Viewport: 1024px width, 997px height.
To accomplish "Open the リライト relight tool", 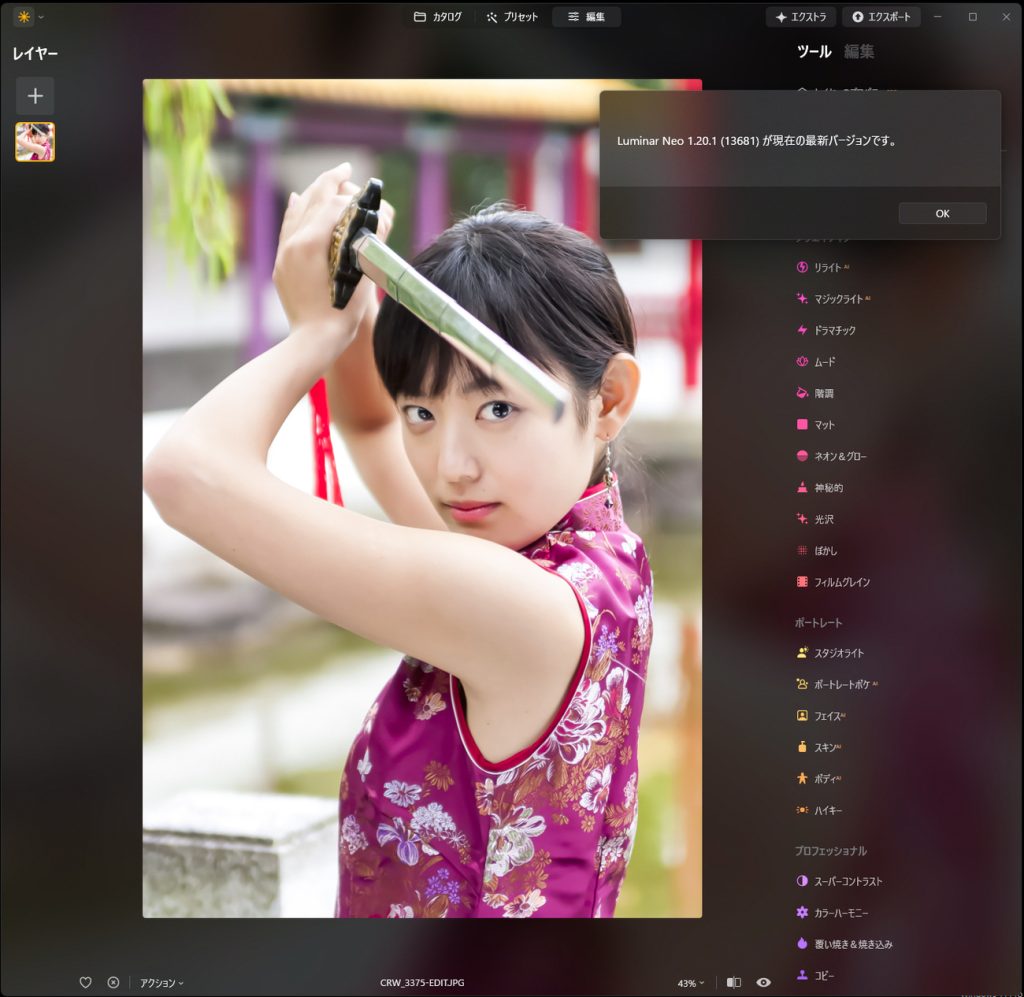I will point(827,267).
